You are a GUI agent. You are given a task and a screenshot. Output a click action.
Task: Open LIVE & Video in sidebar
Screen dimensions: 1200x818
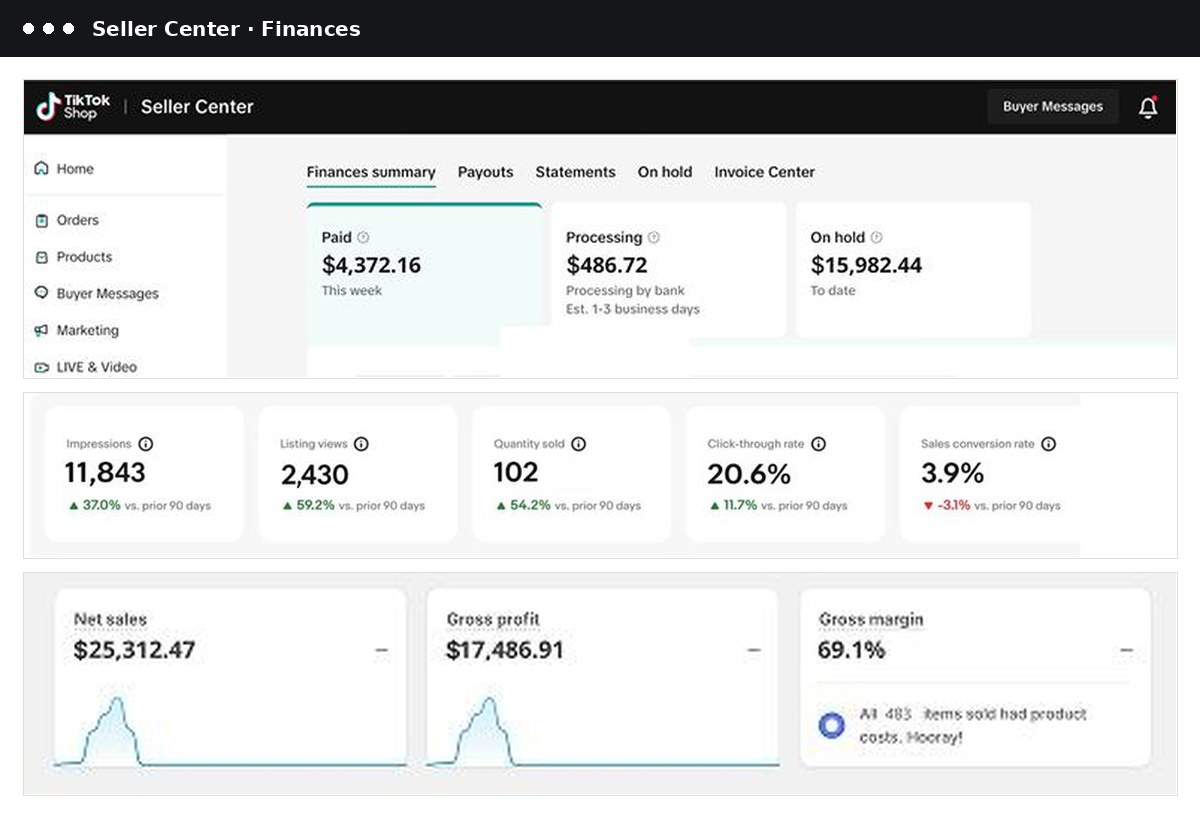[96, 367]
